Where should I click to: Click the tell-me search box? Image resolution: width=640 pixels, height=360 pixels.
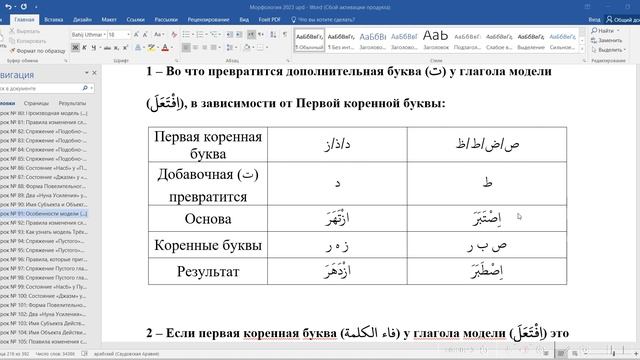tap(323, 19)
